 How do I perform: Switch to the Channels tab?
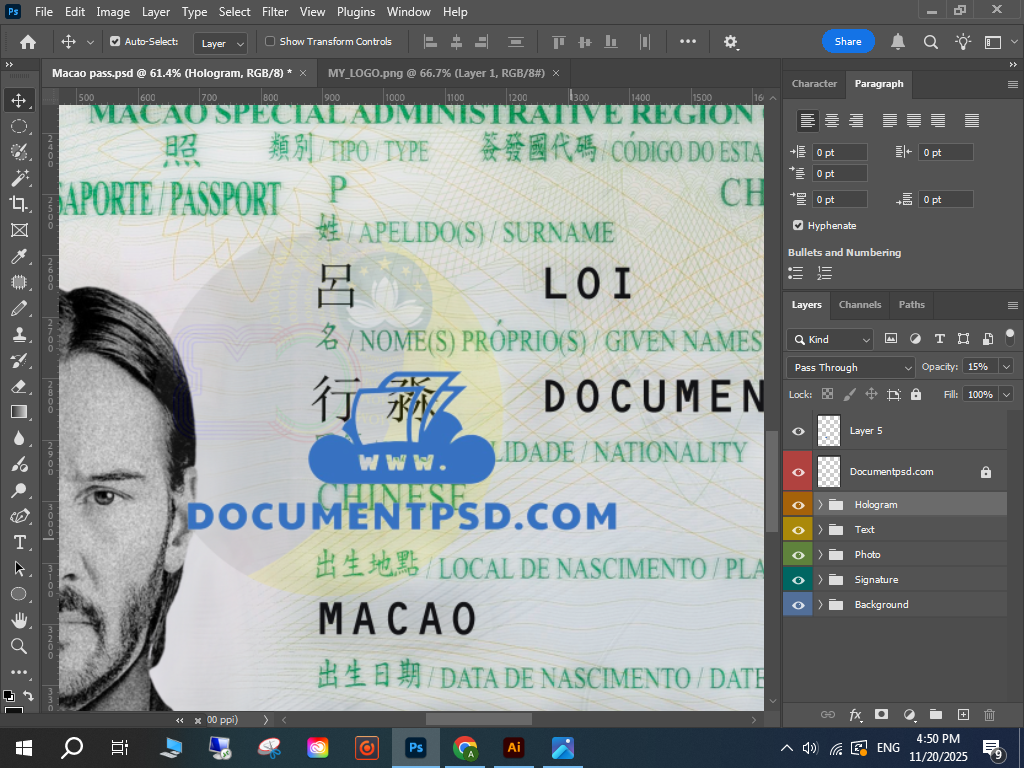click(860, 305)
